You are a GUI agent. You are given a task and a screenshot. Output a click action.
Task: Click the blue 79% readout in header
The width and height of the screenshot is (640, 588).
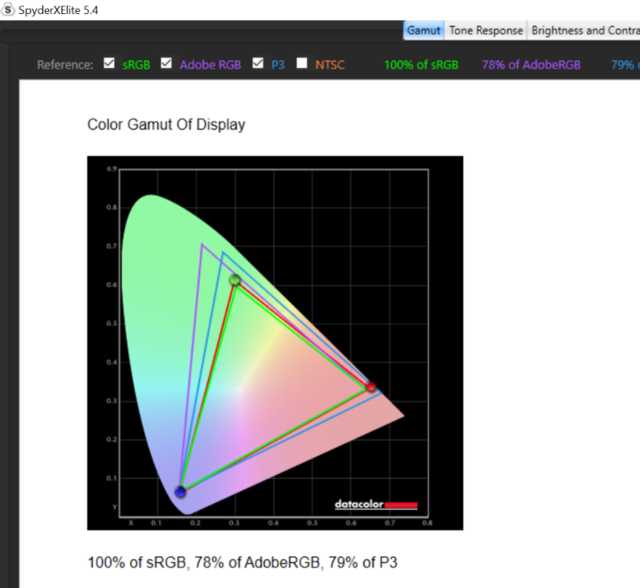(625, 65)
